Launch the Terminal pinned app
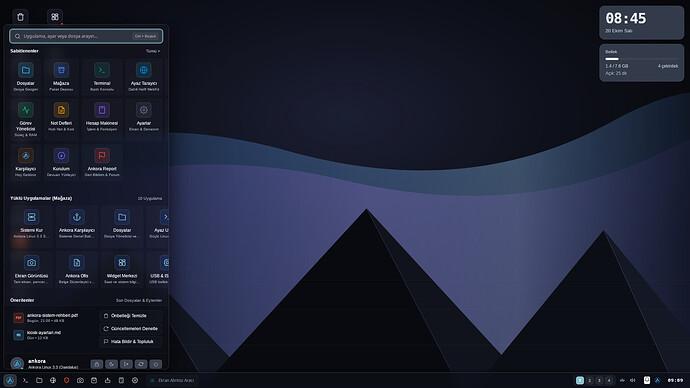This screenshot has height=388, width=690. (x=102, y=76)
